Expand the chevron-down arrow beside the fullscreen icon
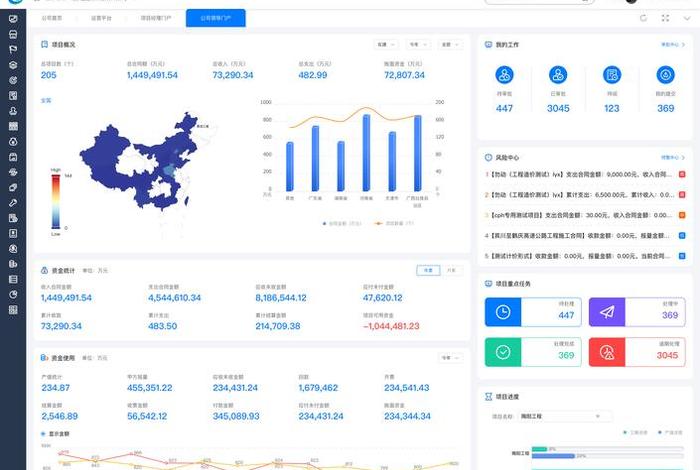700x470 pixels. click(687, 18)
